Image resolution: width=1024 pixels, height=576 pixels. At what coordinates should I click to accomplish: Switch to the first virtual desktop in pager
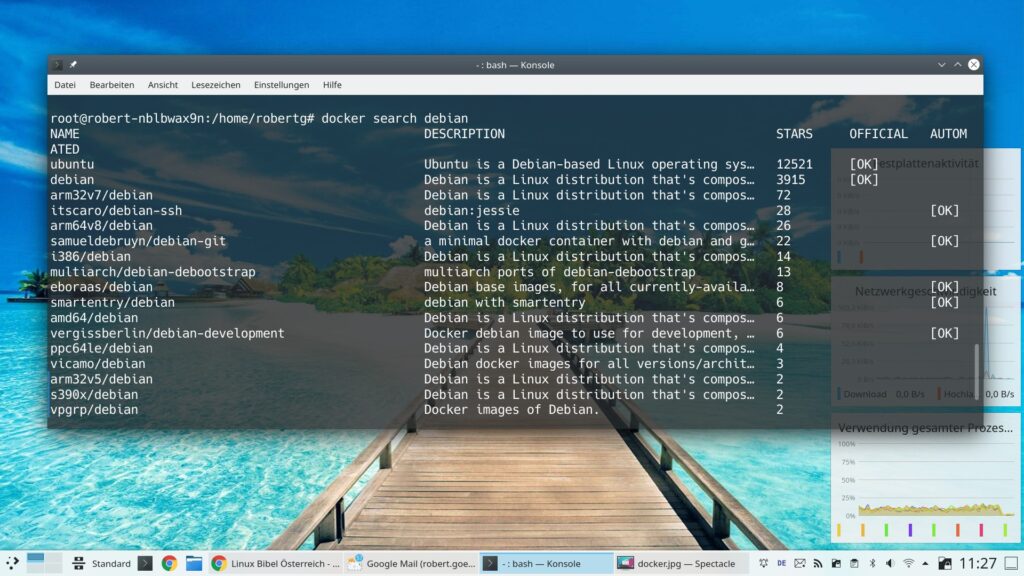(x=35, y=563)
